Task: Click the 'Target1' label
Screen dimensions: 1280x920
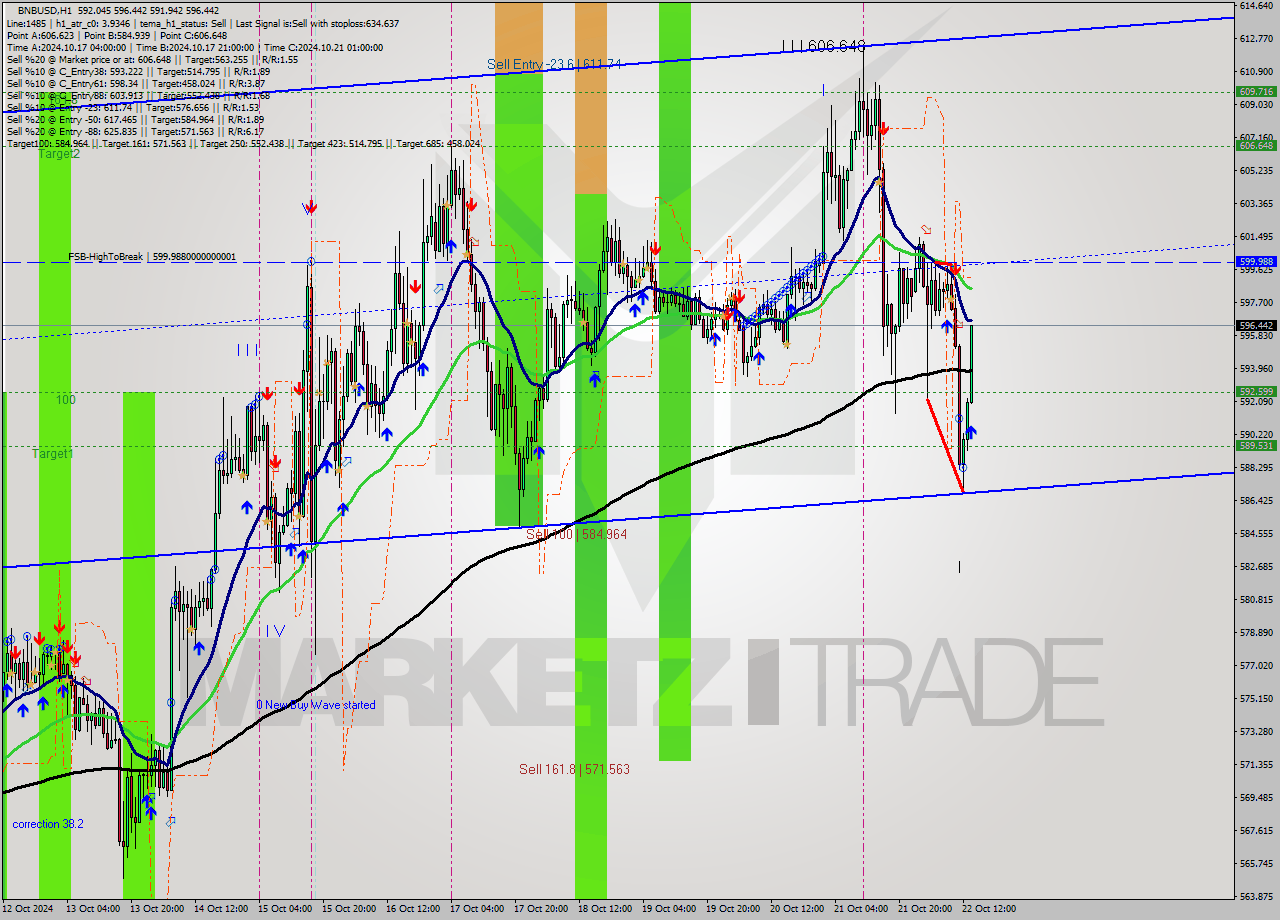Action: point(52,454)
